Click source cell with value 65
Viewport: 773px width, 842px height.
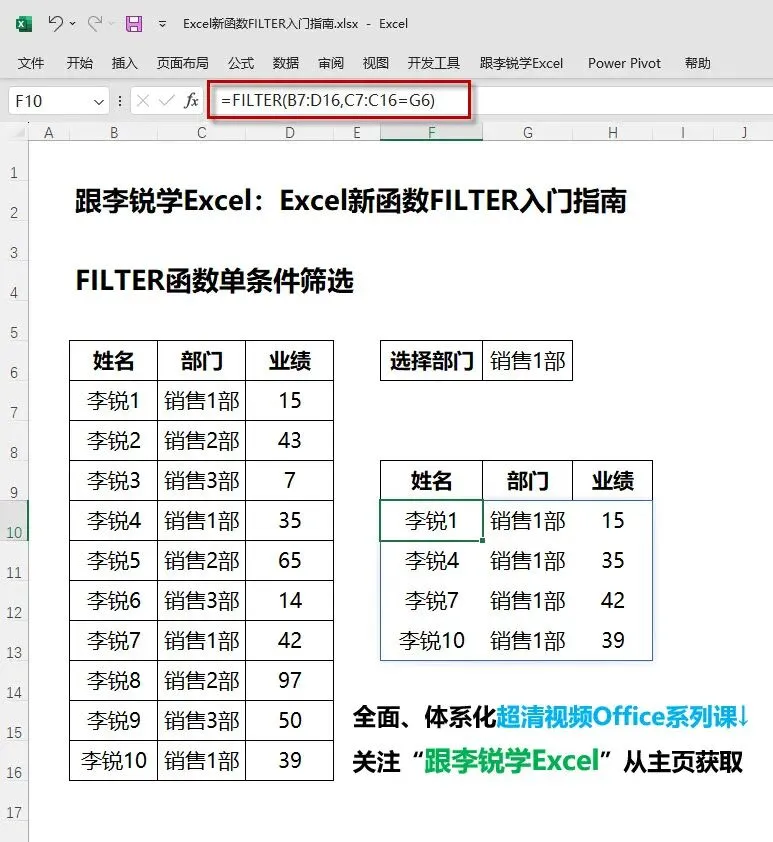click(x=289, y=560)
